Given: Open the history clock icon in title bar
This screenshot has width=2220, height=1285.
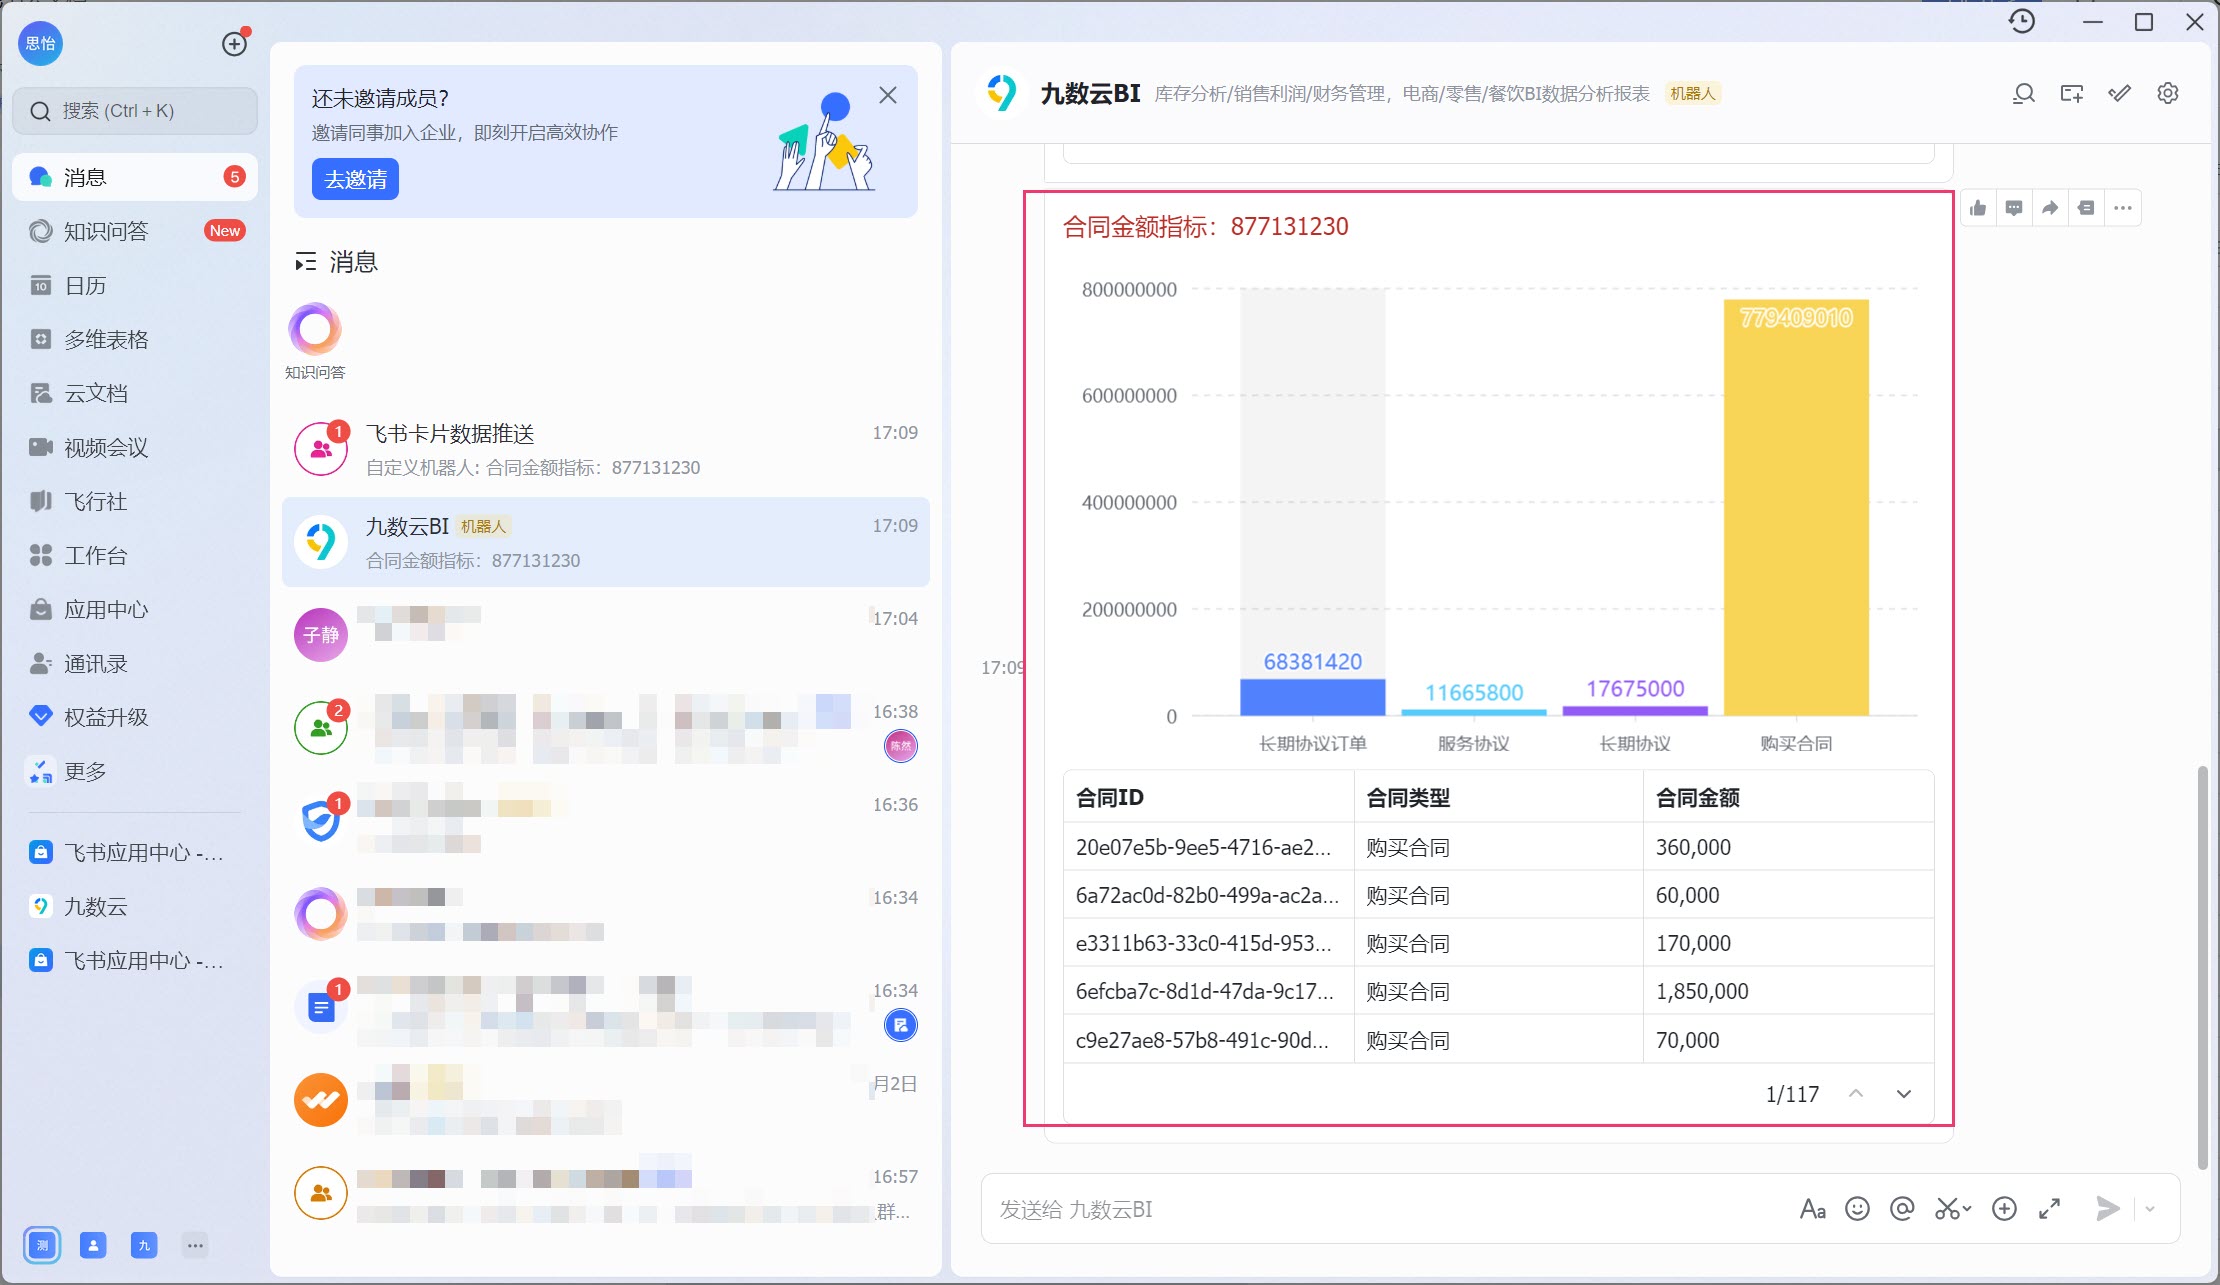Looking at the screenshot, I should point(2022,21).
